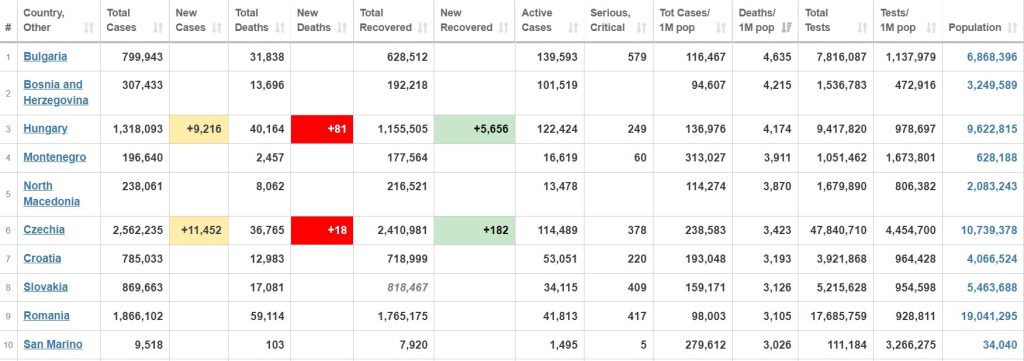Click the sort arrows icon beside Population
Screen dimensions: 1024x361
[1011, 27]
